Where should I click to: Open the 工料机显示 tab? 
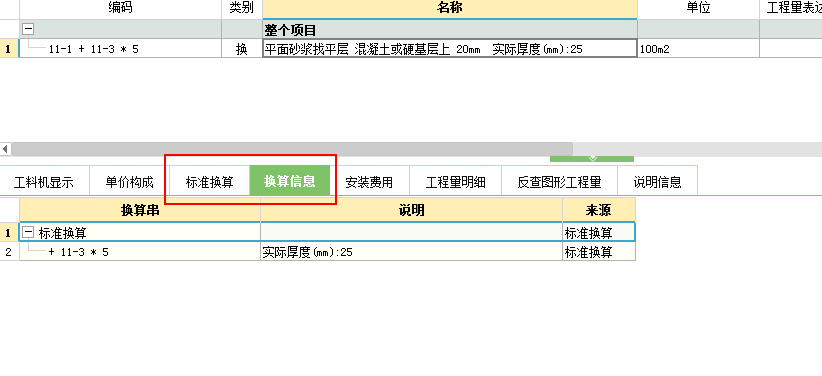click(44, 182)
